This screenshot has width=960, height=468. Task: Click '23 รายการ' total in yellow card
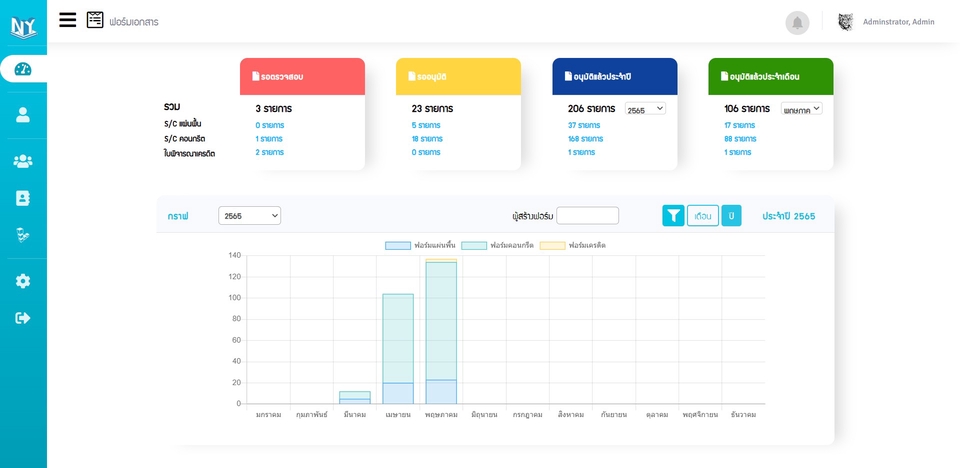pyautogui.click(x=432, y=109)
